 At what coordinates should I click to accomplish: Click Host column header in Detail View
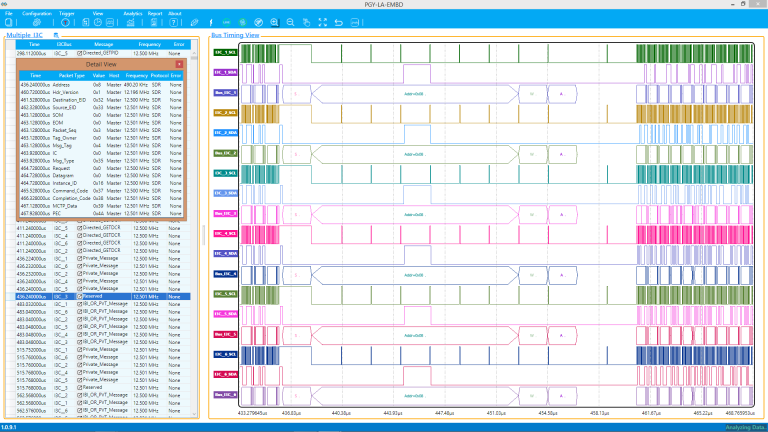coord(114,75)
